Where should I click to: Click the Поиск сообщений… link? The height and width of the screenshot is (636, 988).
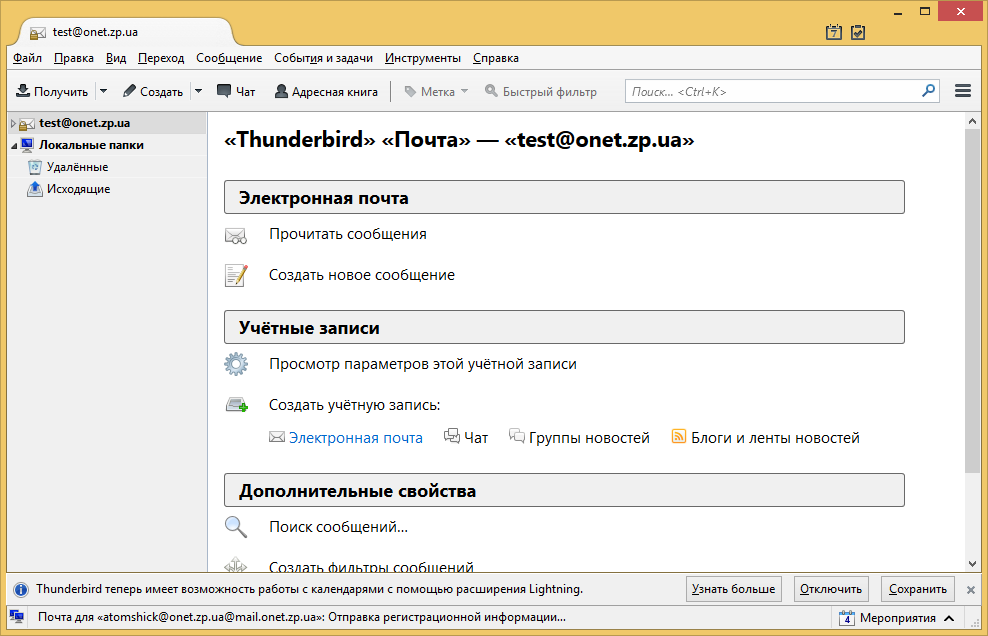click(338, 526)
